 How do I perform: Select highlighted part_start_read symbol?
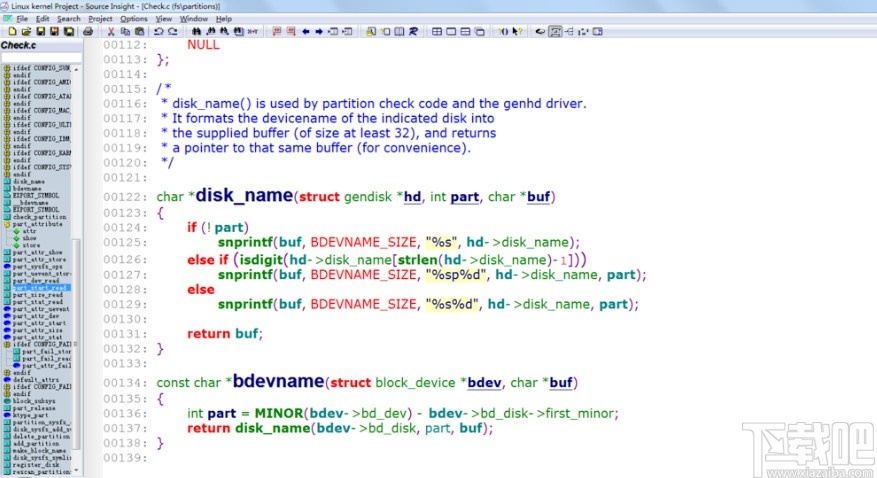click(39, 287)
